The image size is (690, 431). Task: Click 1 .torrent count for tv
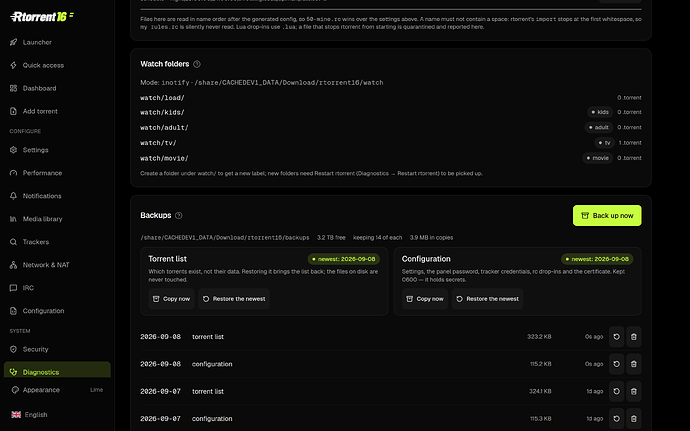click(630, 143)
